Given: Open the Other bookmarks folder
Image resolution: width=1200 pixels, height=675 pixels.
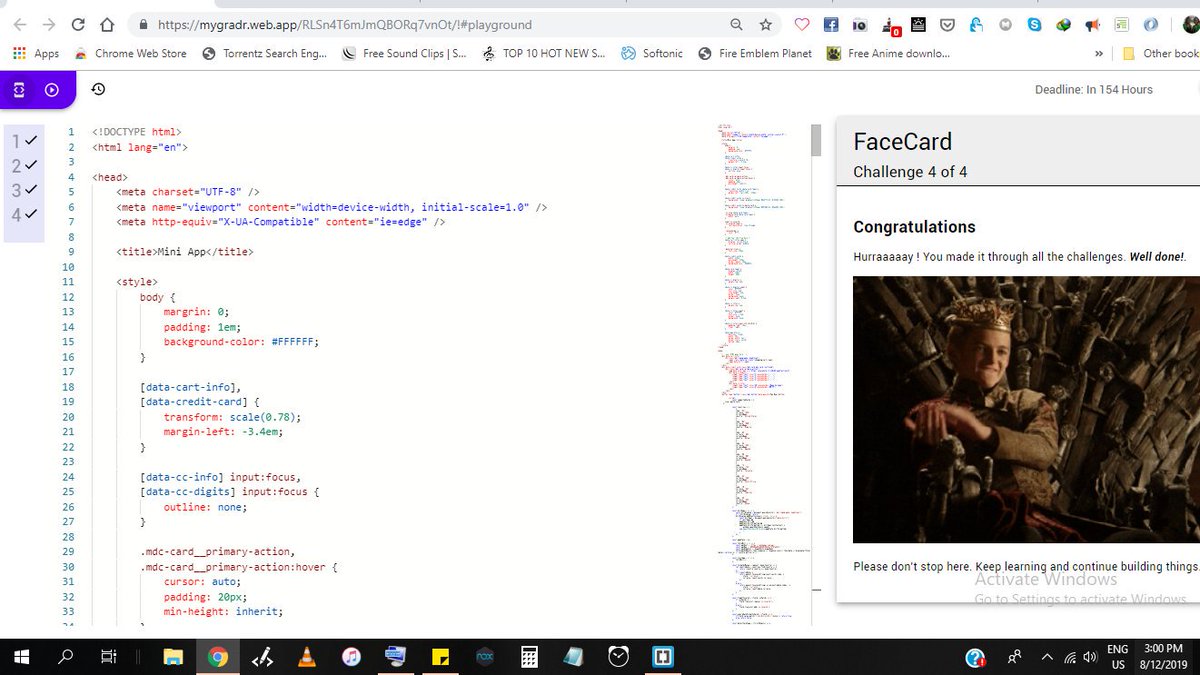Looking at the screenshot, I should tap(1160, 53).
